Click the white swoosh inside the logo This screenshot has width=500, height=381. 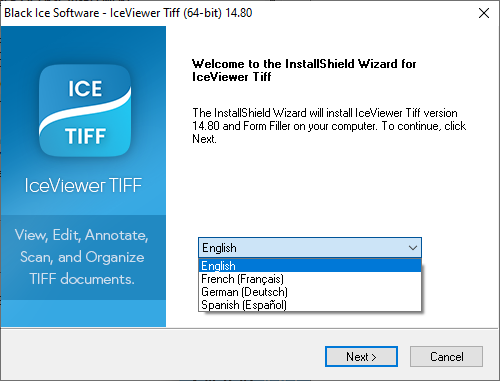click(x=85, y=112)
